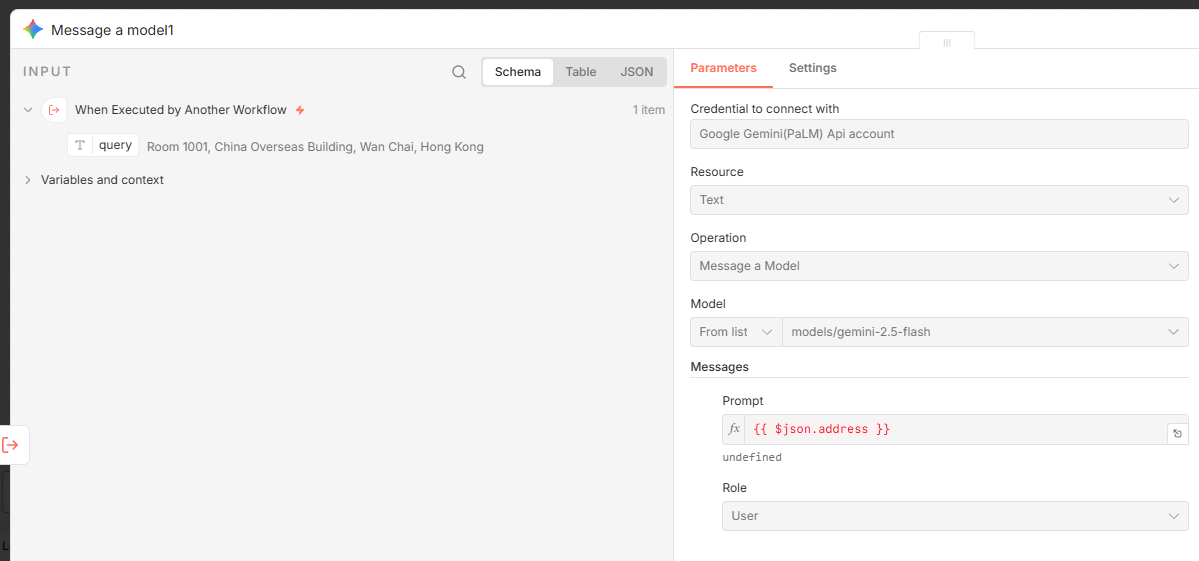Screen dimensions: 1199x561
Task: Click the orange arrow icon on left edge
Action: (x=11, y=445)
